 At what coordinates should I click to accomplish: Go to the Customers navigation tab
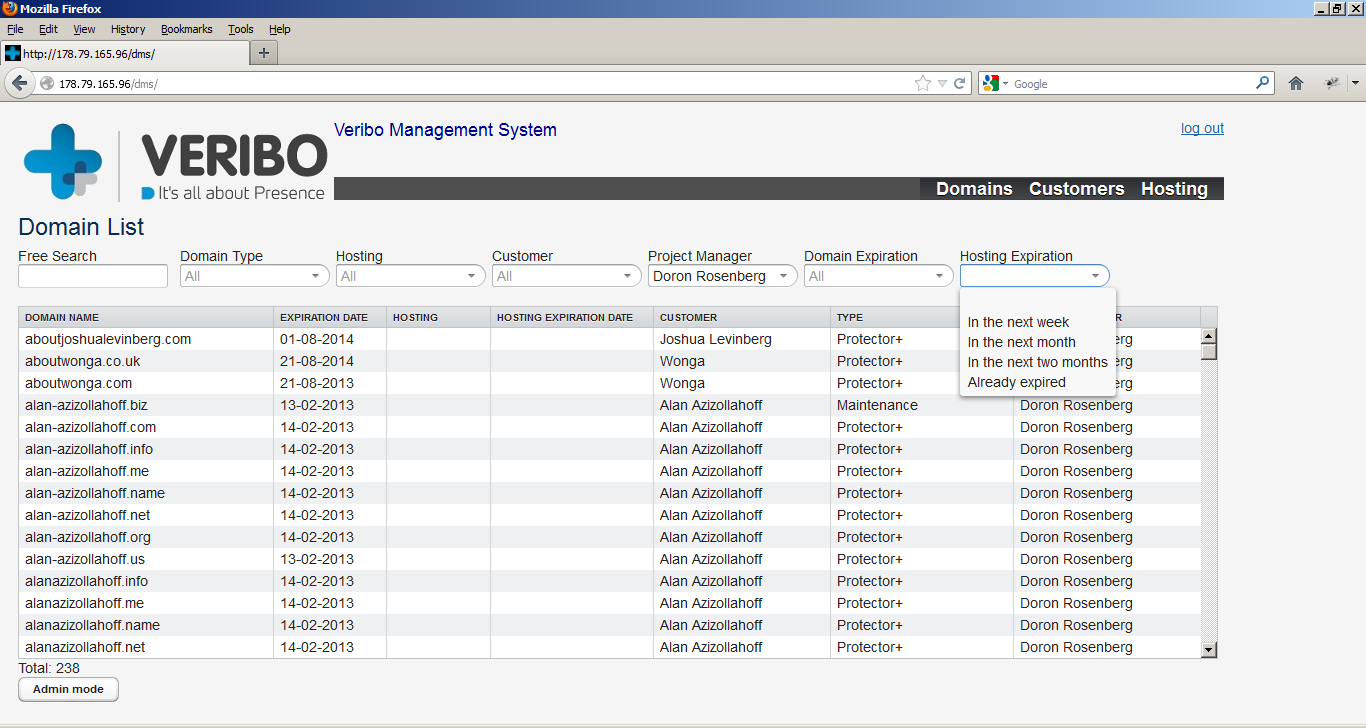[1076, 189]
